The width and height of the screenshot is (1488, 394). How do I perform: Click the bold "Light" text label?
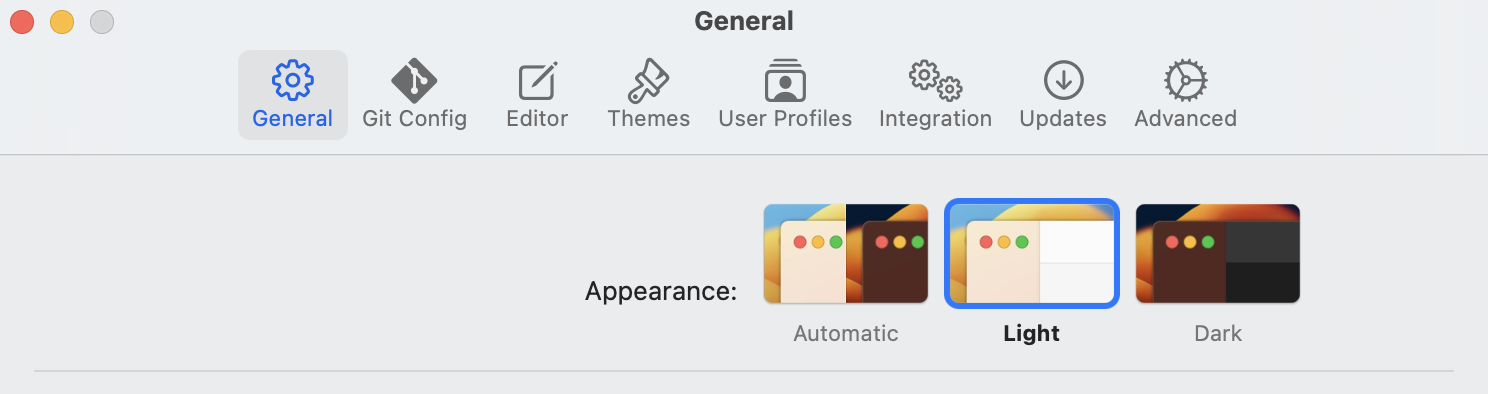1032,333
